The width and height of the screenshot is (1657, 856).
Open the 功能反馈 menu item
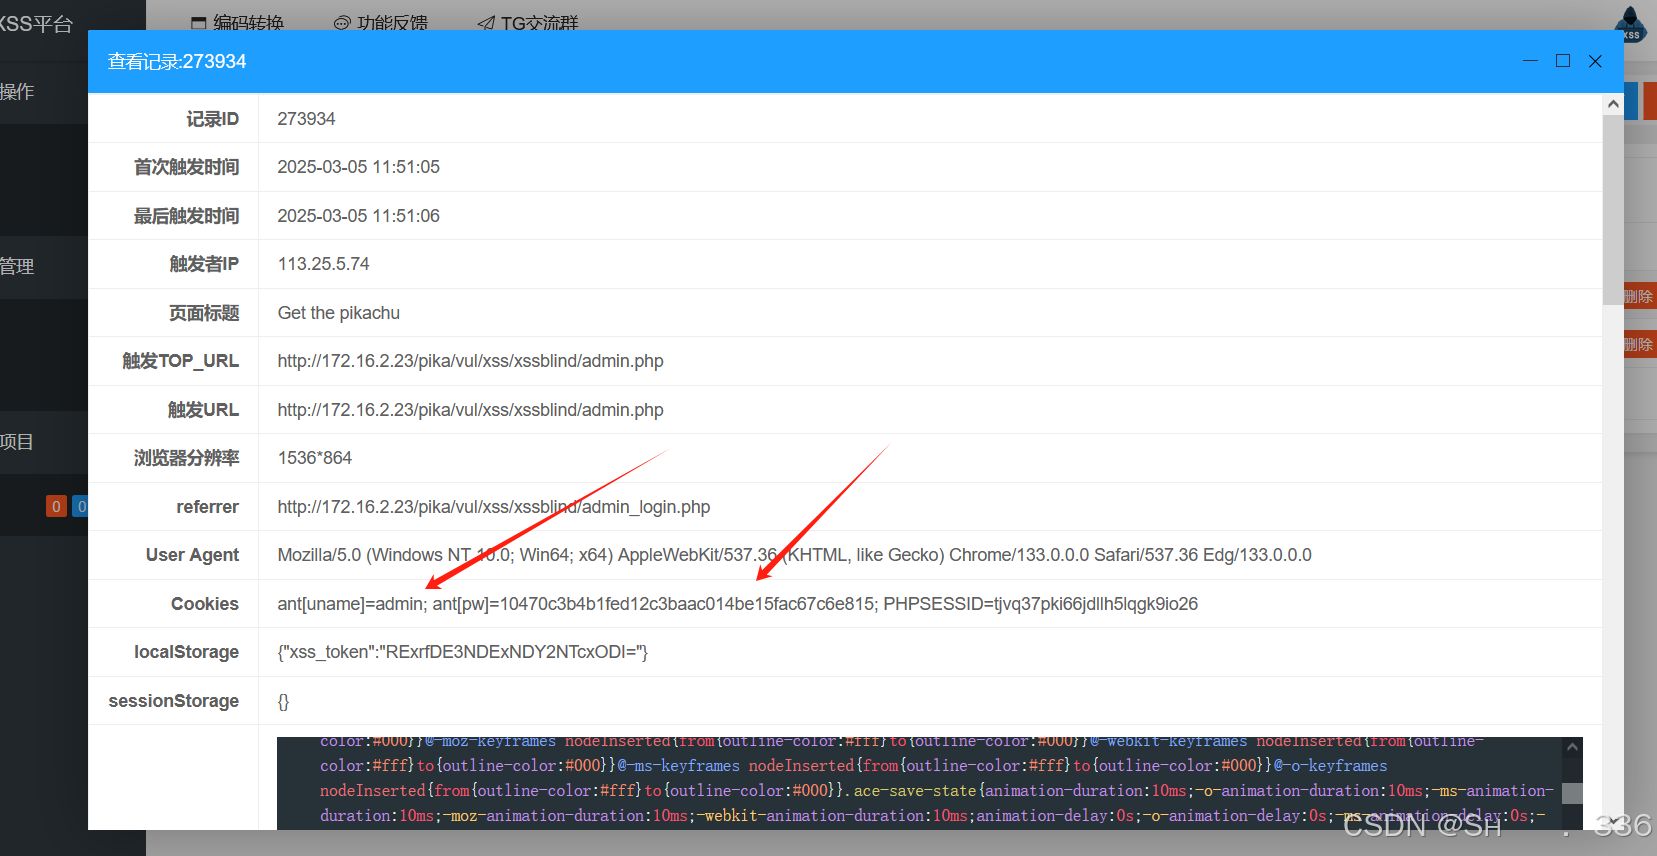(380, 22)
